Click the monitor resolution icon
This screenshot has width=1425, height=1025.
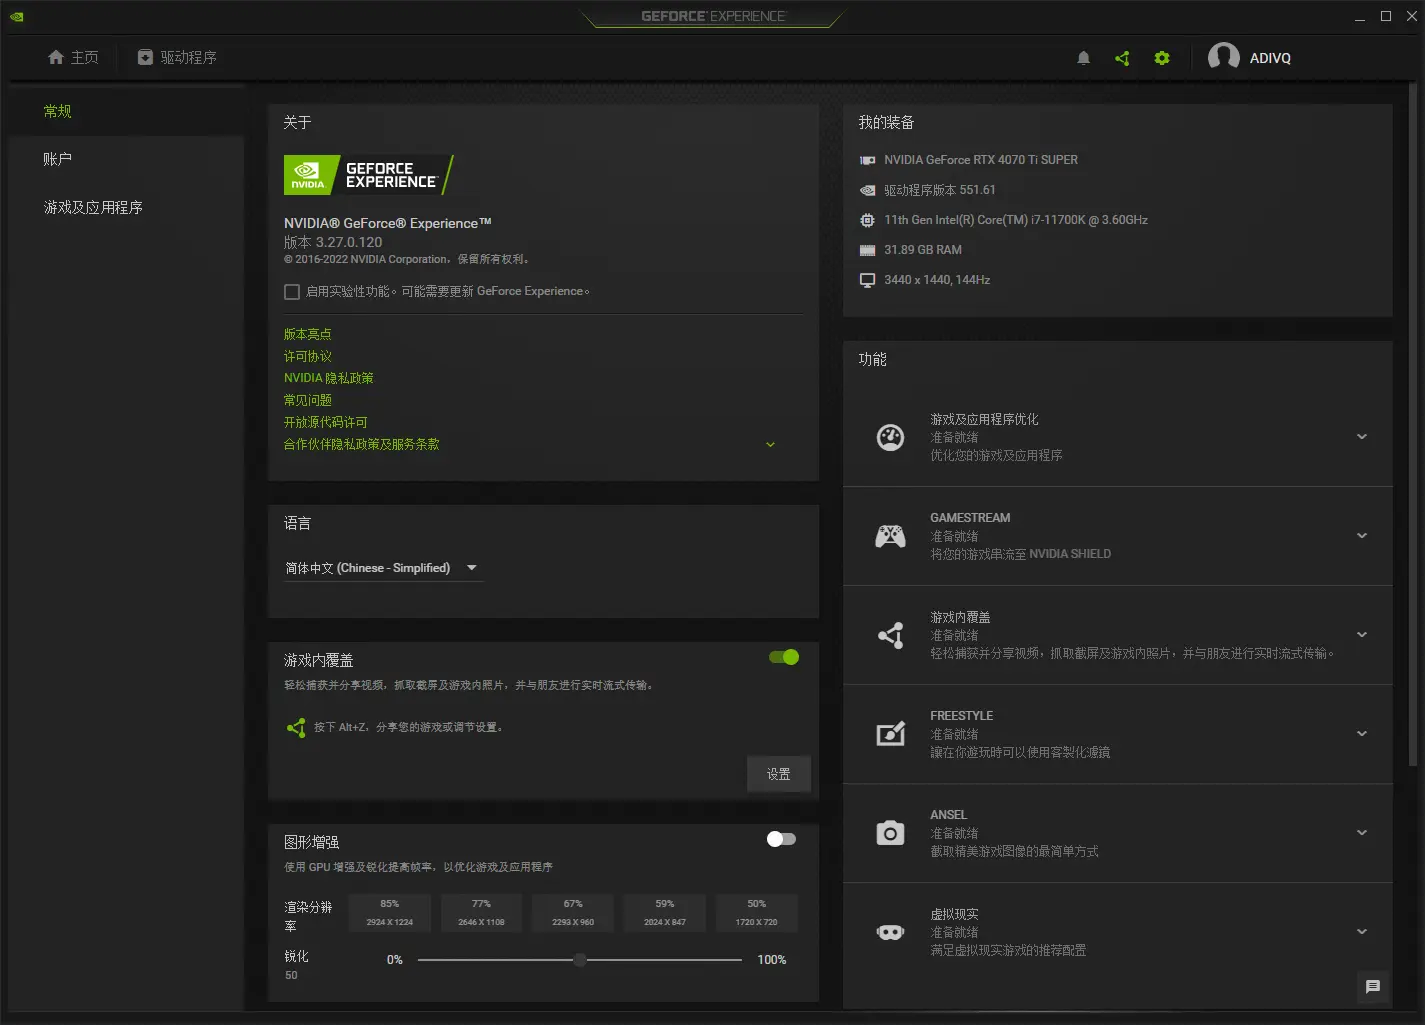tap(867, 280)
